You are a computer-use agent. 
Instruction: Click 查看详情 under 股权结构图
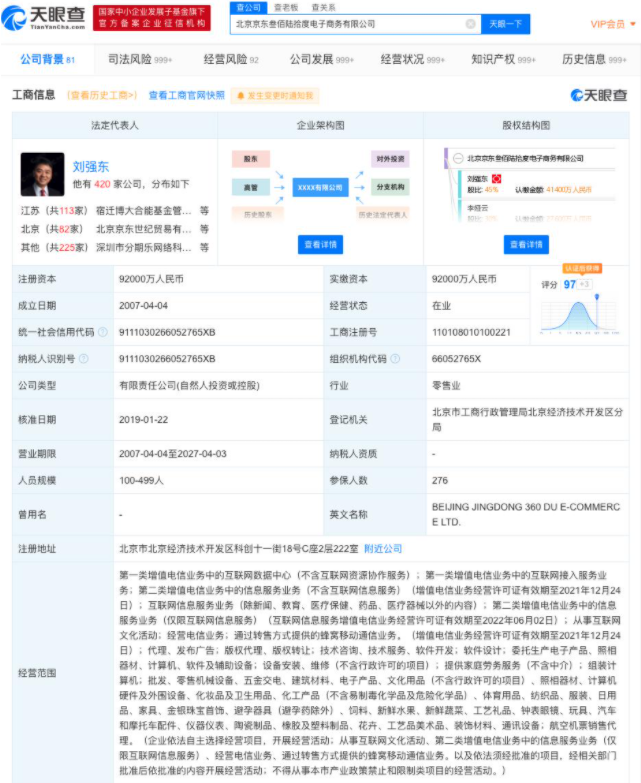526,245
